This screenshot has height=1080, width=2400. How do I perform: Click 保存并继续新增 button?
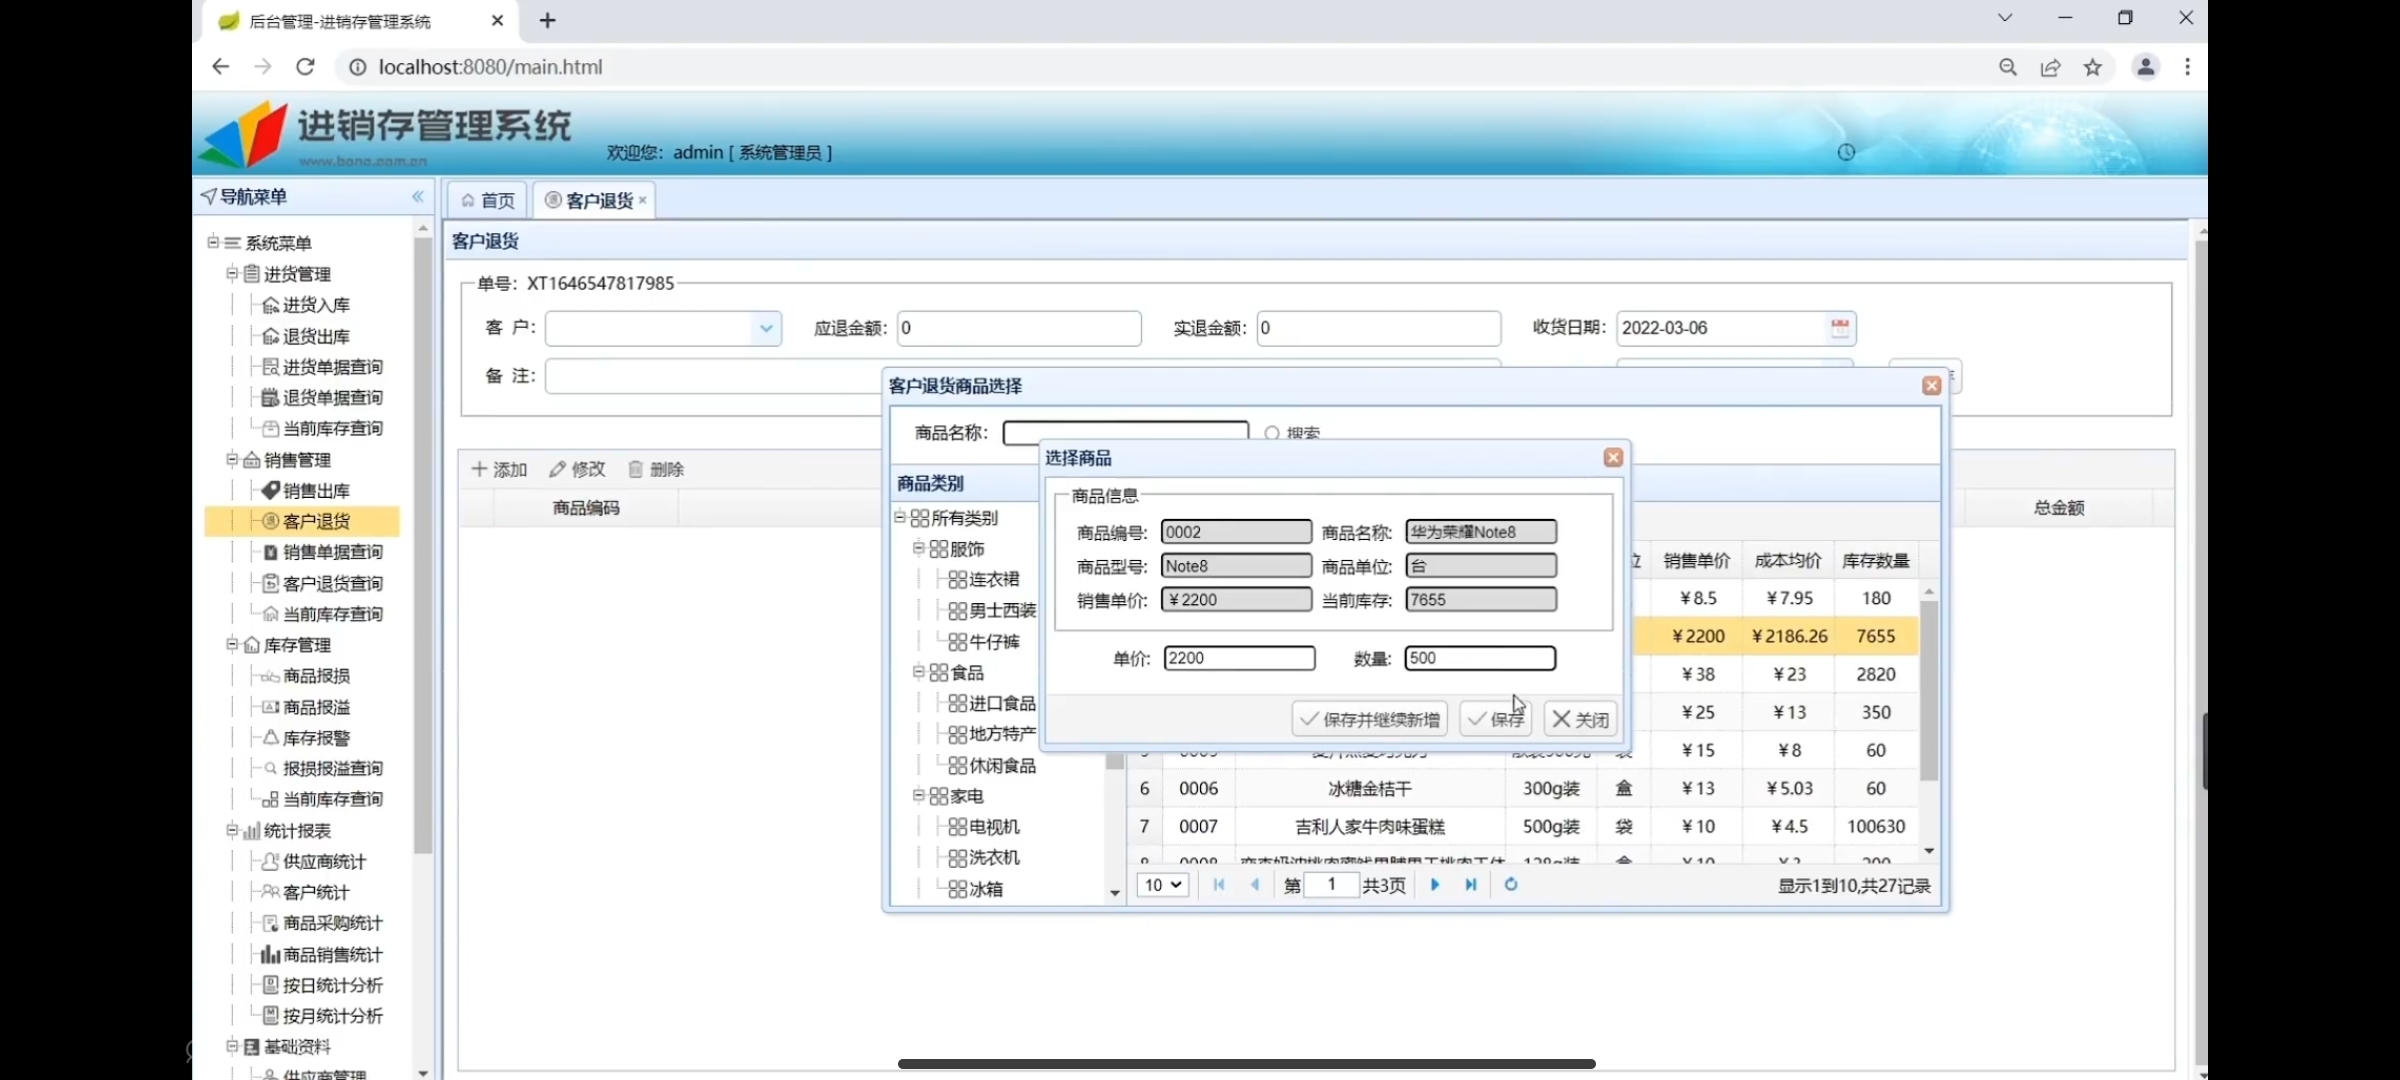pyautogui.click(x=1369, y=719)
